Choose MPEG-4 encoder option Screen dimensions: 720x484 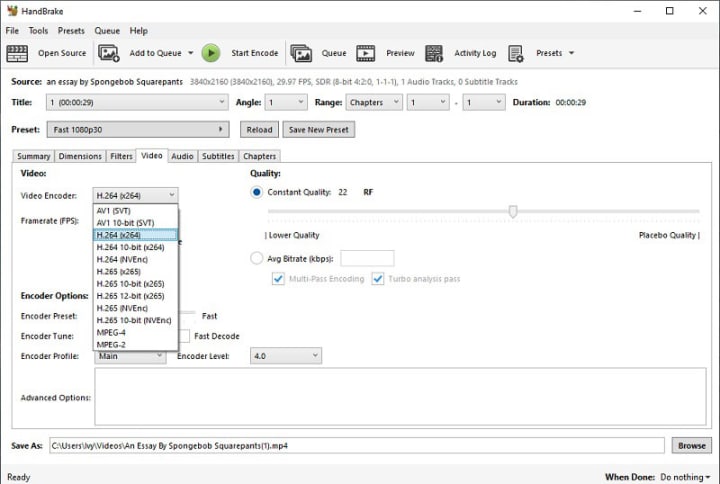click(x=135, y=332)
